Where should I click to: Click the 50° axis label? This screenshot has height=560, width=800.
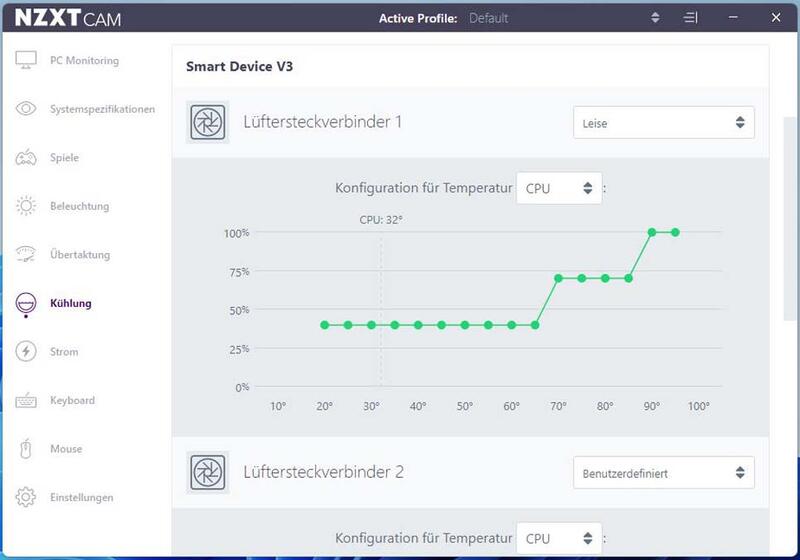464,406
